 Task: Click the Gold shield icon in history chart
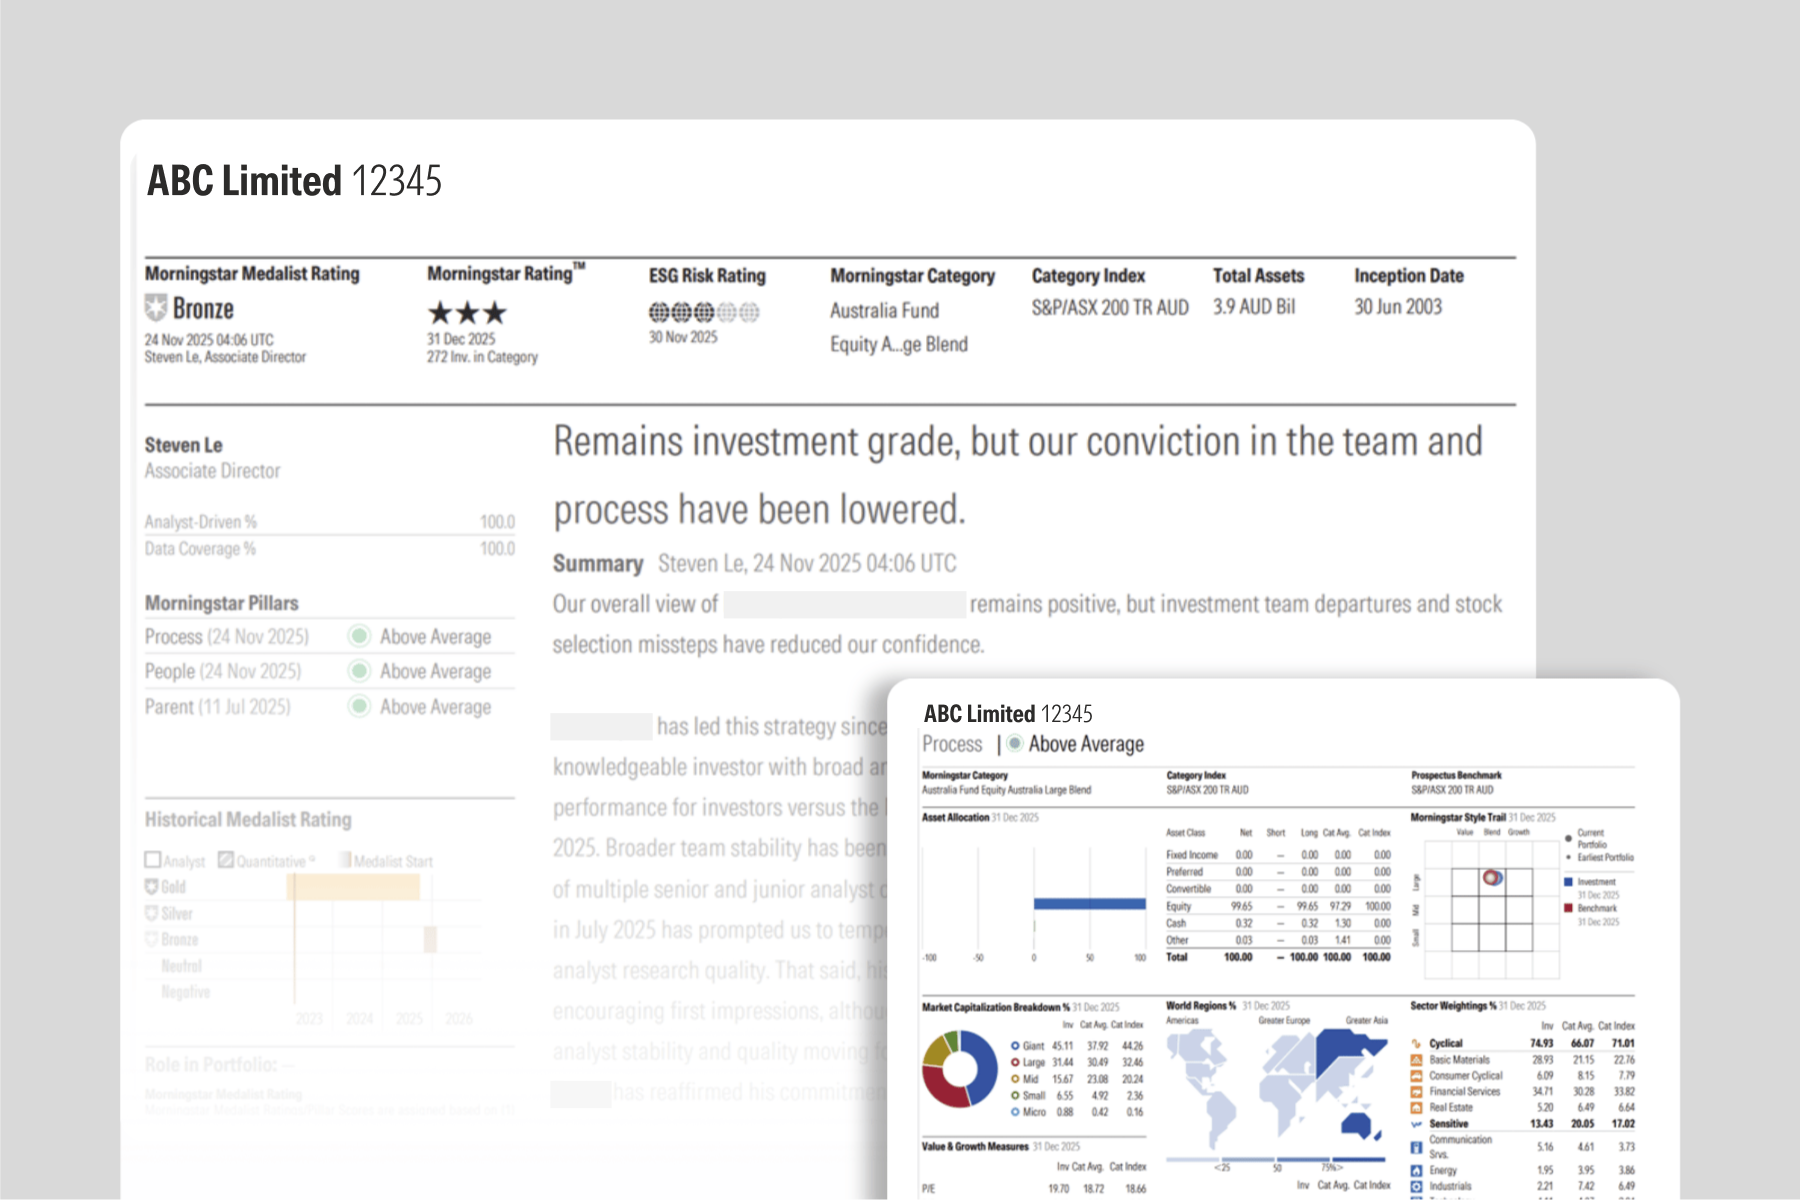(x=152, y=887)
